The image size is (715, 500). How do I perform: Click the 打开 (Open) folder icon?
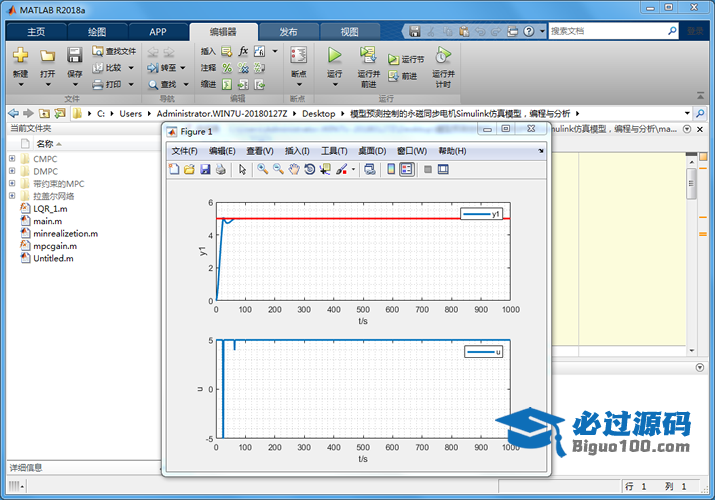47,56
